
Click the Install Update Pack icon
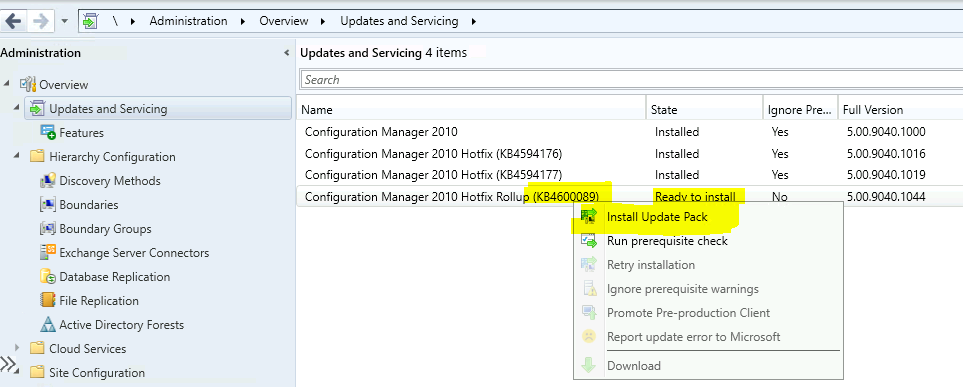(589, 217)
